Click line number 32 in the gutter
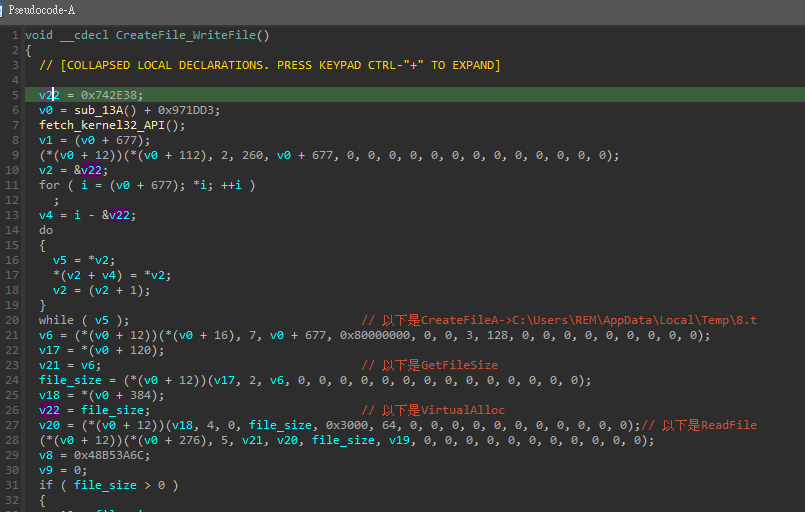This screenshot has height=512, width=805. pyautogui.click(x=12, y=500)
